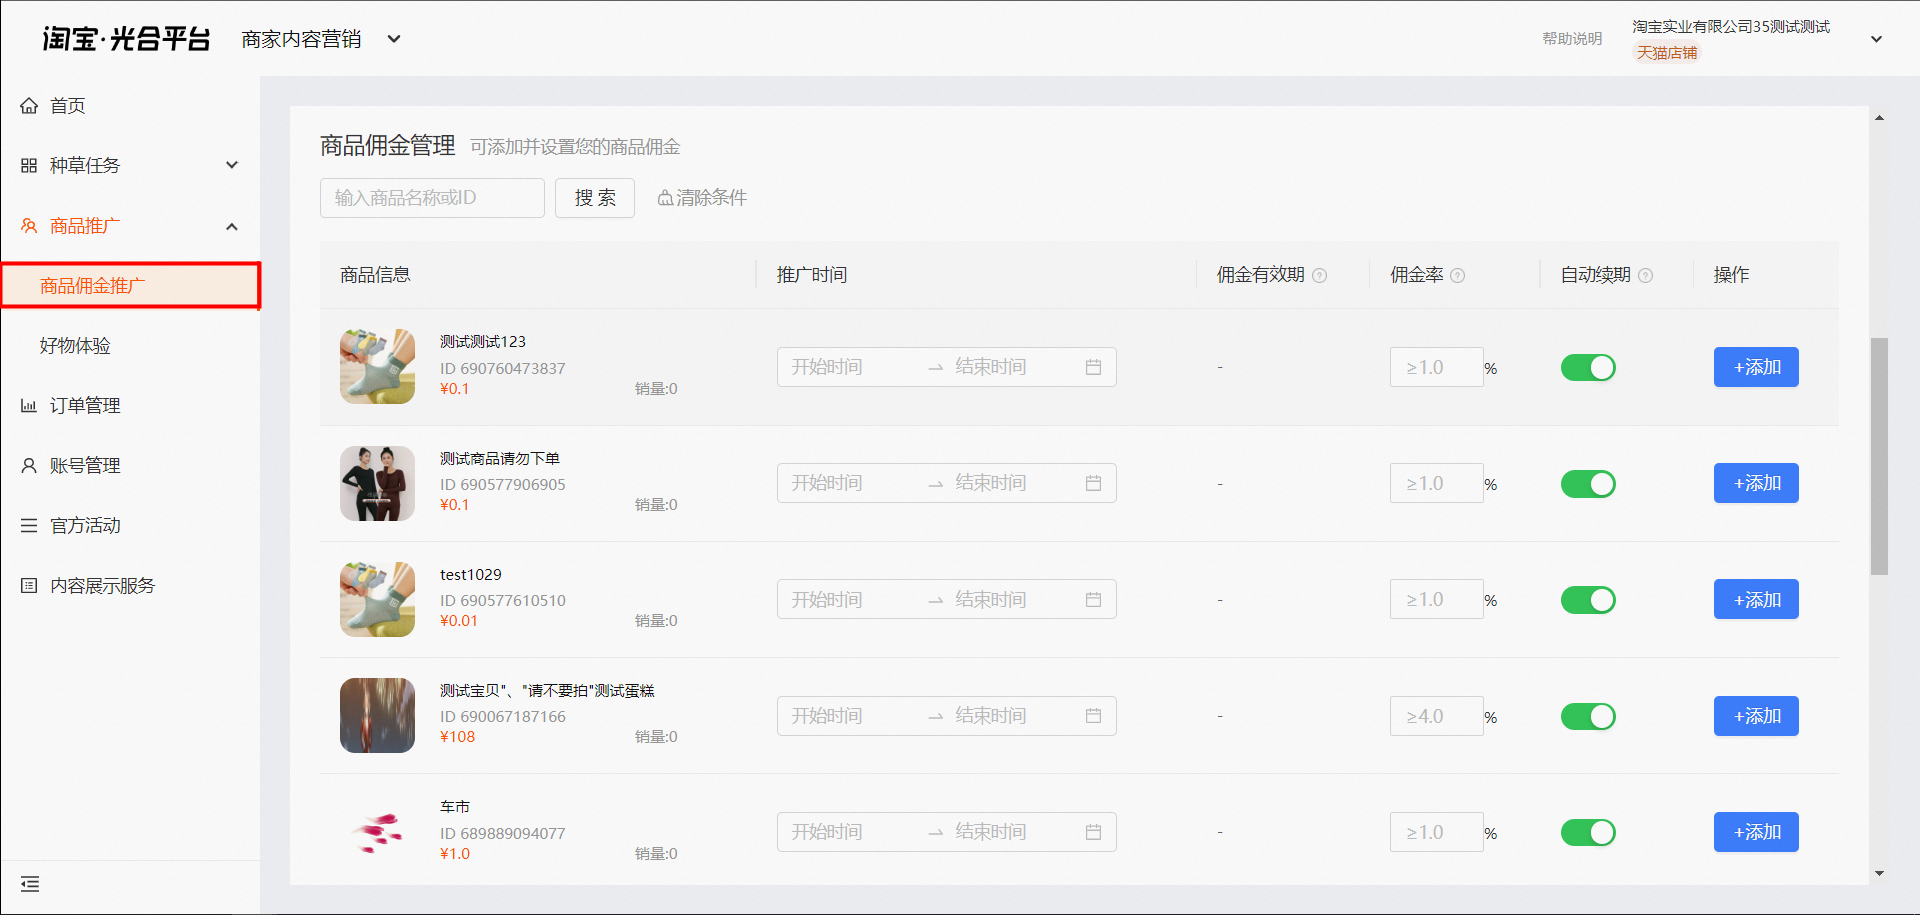Image resolution: width=1920 pixels, height=915 pixels.
Task: Disable auto-renew toggle for 测试测试123
Action: point(1588,368)
